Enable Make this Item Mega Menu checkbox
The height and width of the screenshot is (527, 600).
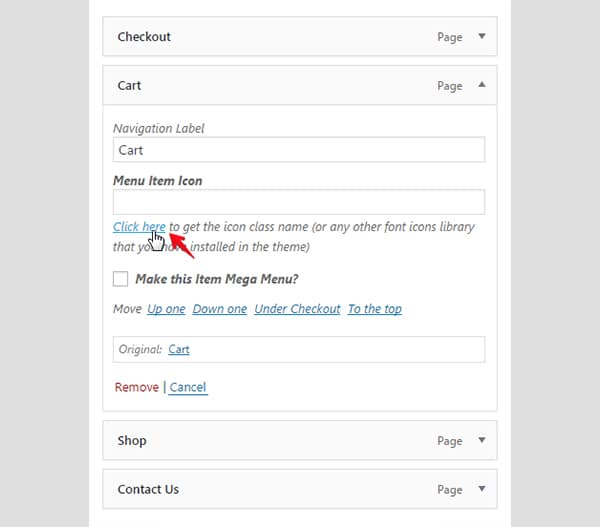[x=120, y=279]
